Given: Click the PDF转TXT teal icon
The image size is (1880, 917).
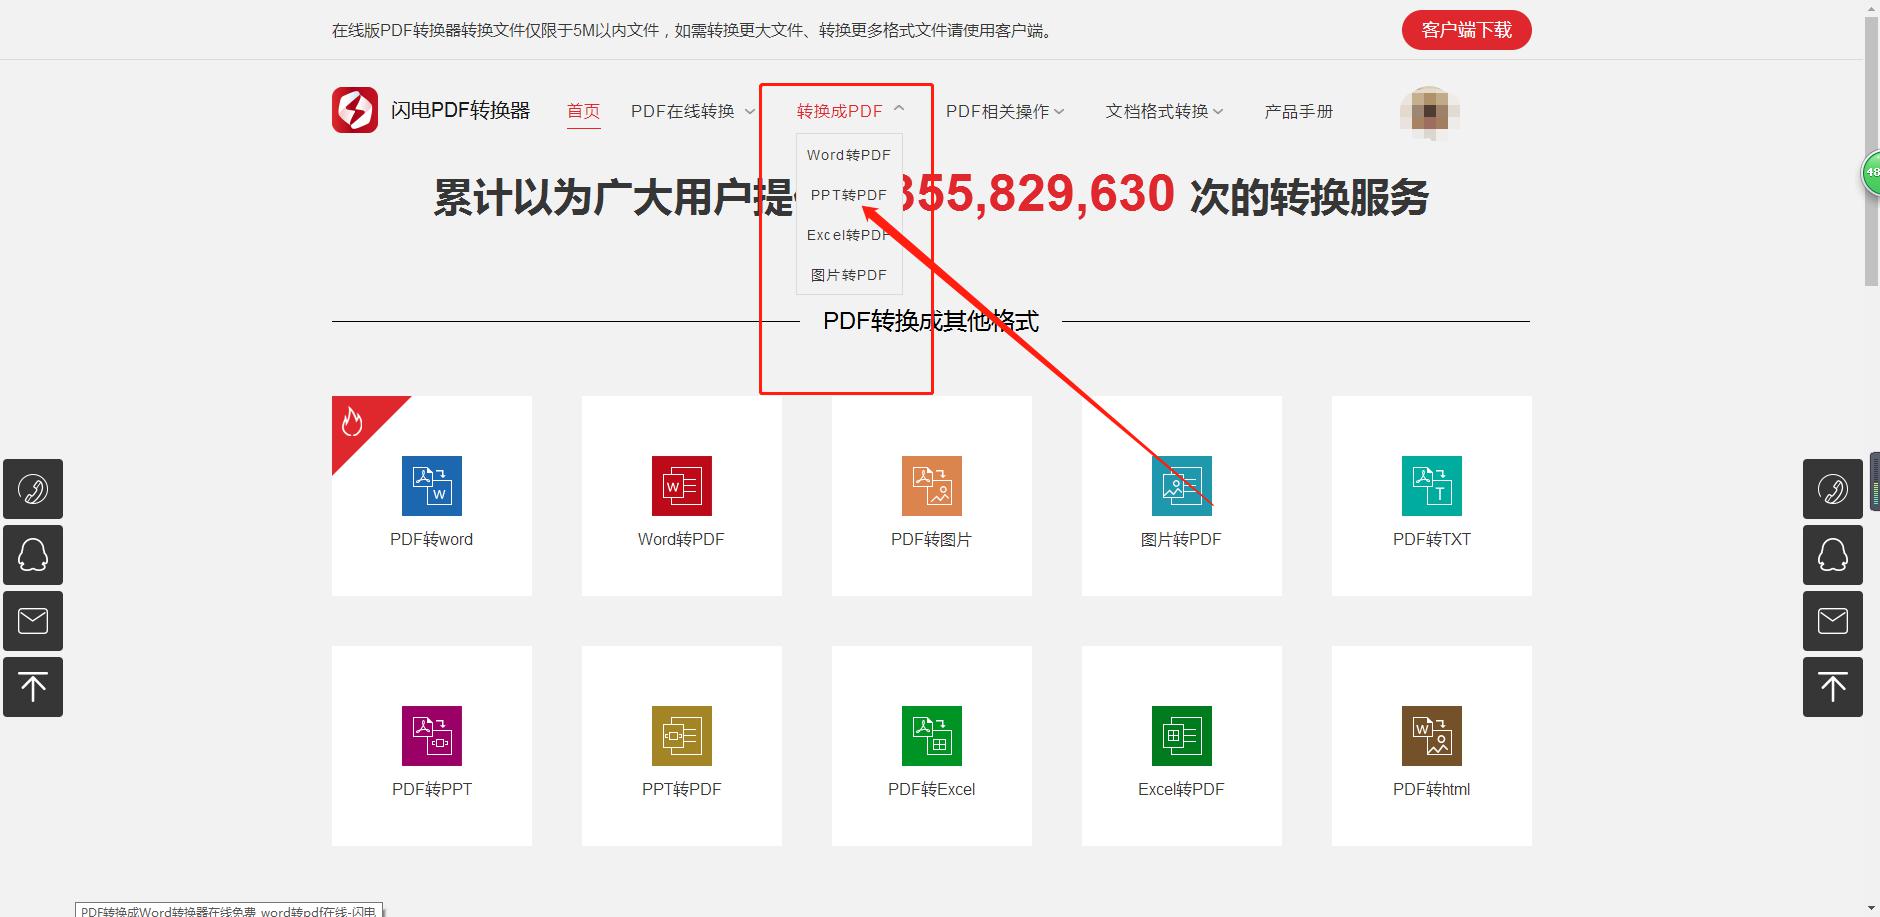Looking at the screenshot, I should coord(1432,486).
